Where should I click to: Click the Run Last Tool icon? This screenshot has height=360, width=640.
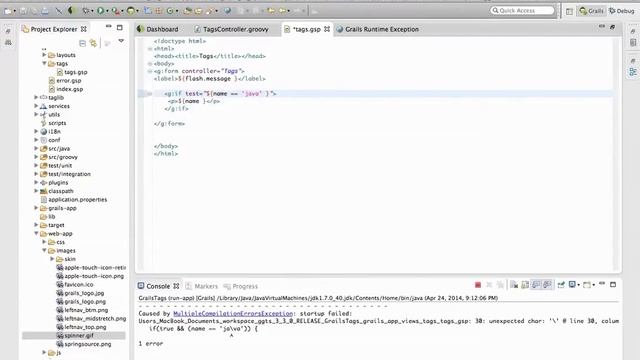click(116, 11)
